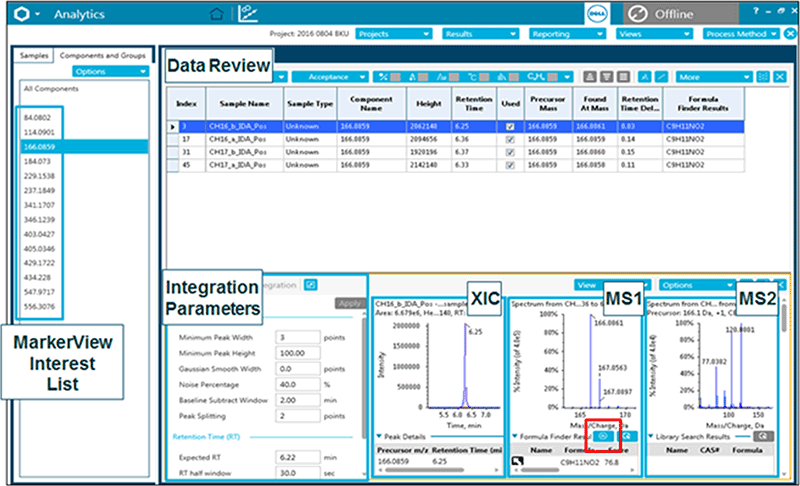800x486 pixels.
Task: Sort by the Height column header
Action: [429, 104]
